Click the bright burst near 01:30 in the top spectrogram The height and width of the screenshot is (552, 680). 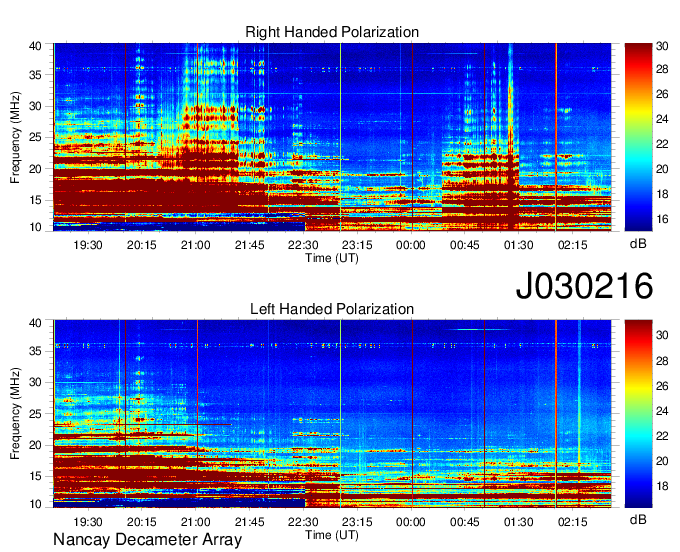[x=511, y=137]
